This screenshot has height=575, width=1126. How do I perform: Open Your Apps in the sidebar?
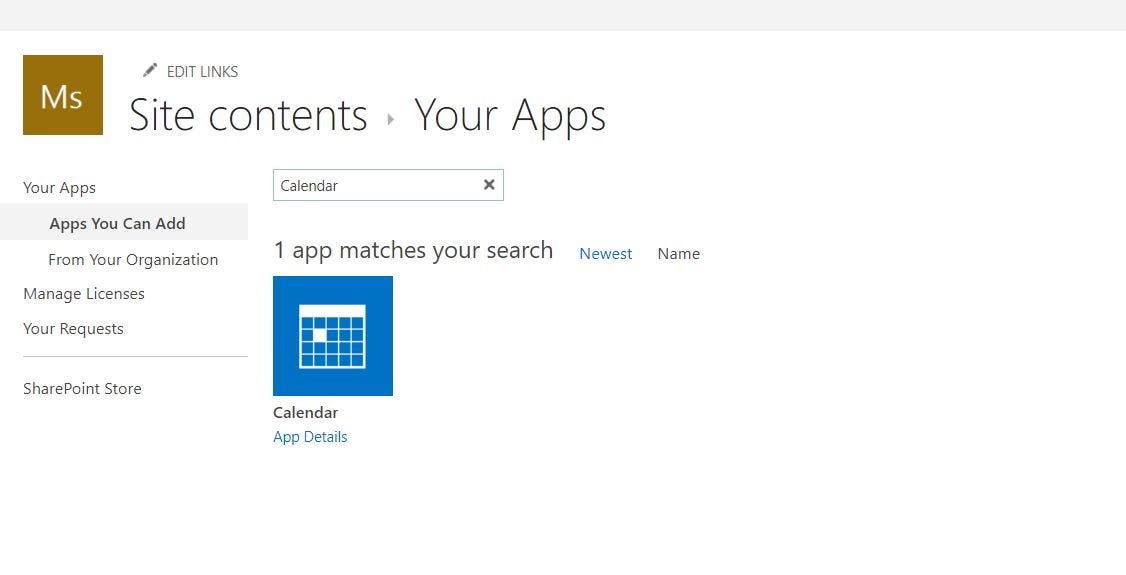[x=59, y=187]
